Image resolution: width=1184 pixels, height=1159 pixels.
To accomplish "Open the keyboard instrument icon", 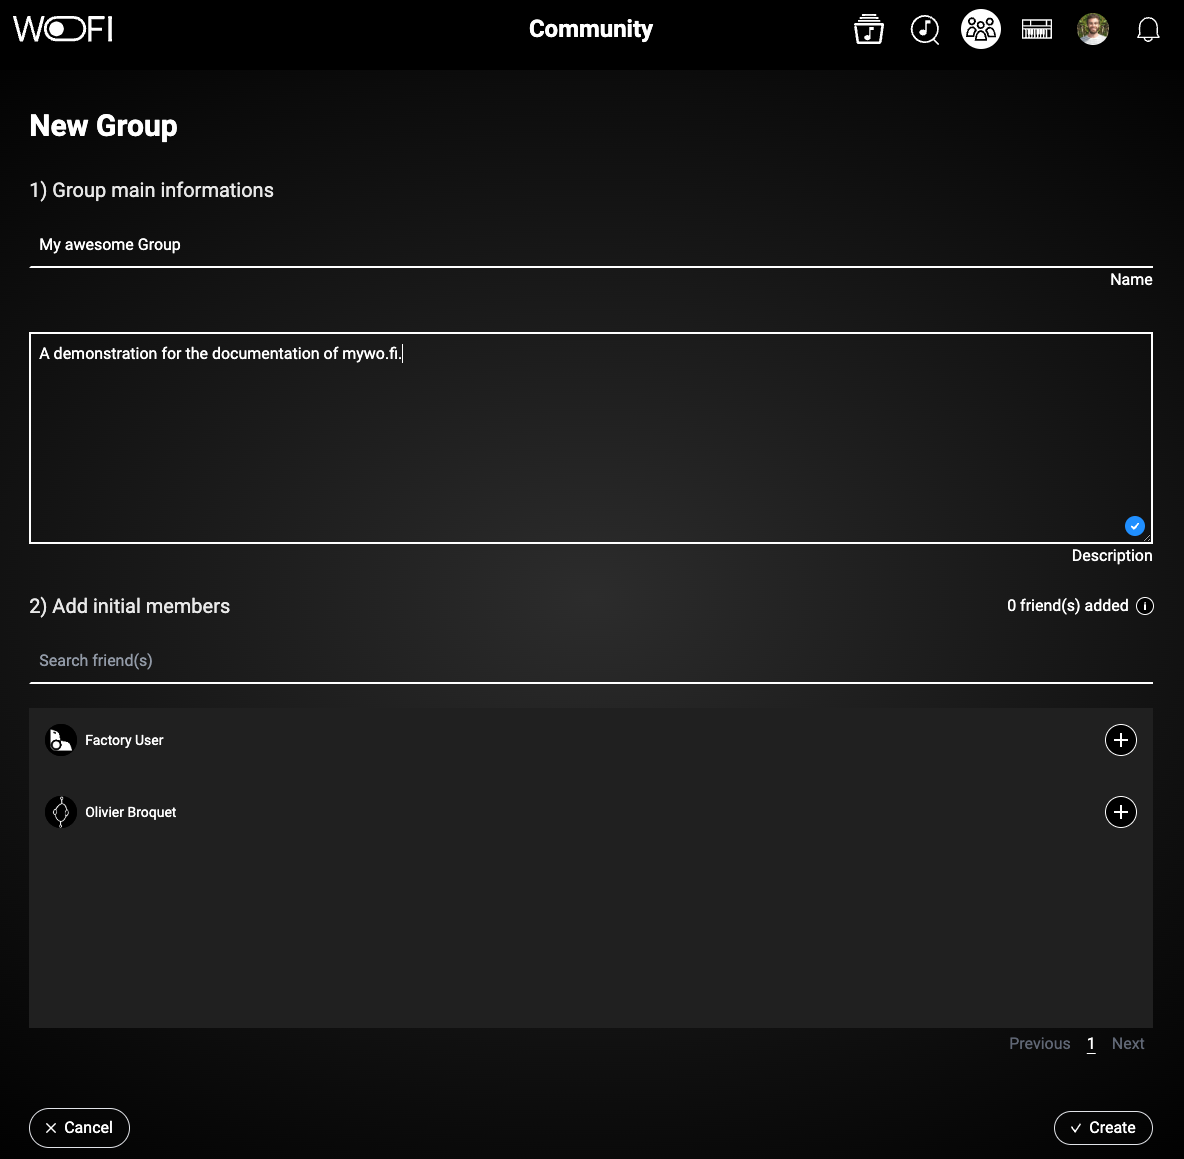I will pyautogui.click(x=1037, y=30).
